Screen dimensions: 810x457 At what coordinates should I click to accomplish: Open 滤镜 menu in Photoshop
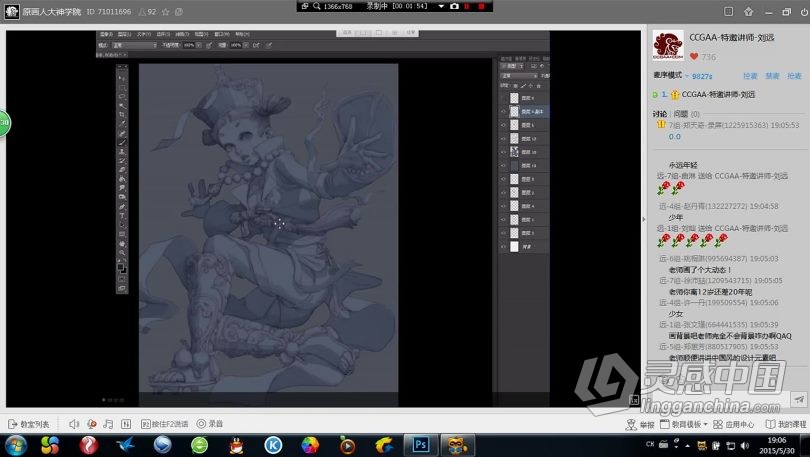[182, 34]
